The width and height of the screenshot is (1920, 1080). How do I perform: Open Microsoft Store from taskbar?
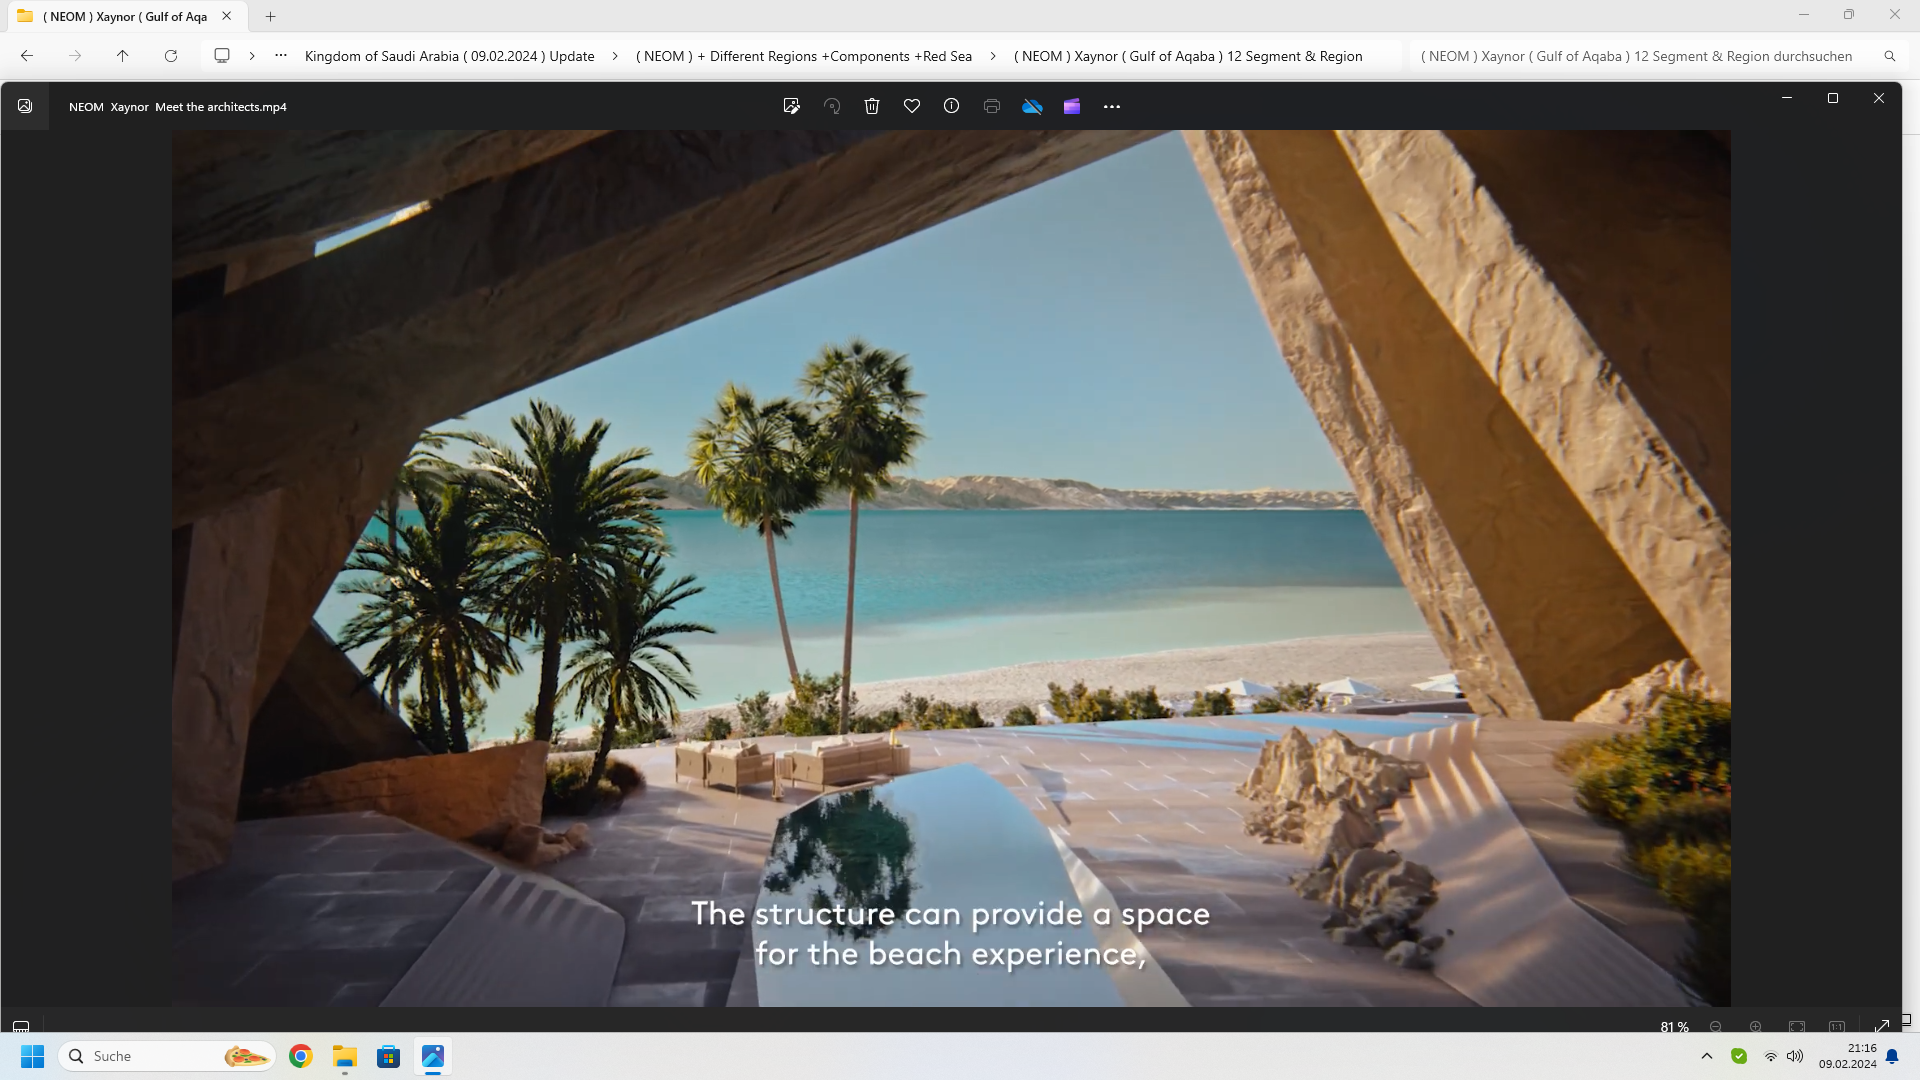pyautogui.click(x=389, y=1056)
